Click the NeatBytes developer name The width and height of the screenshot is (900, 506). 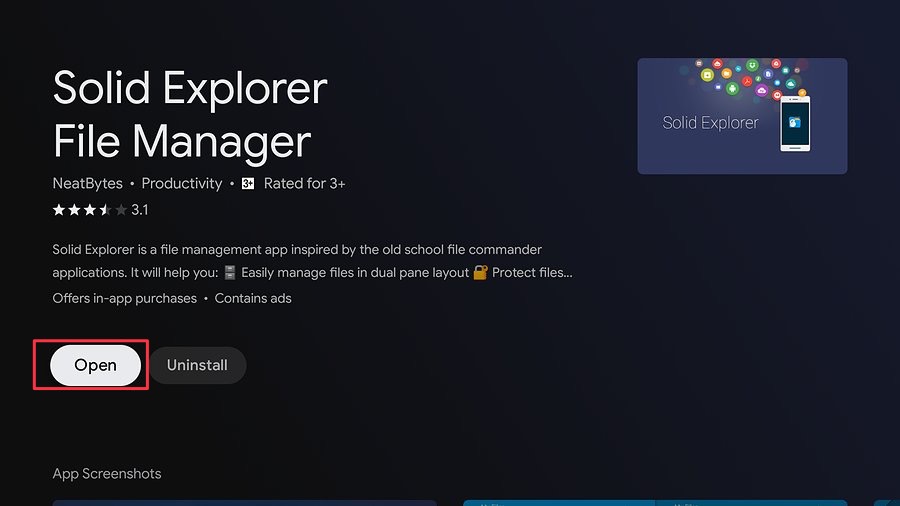87,184
